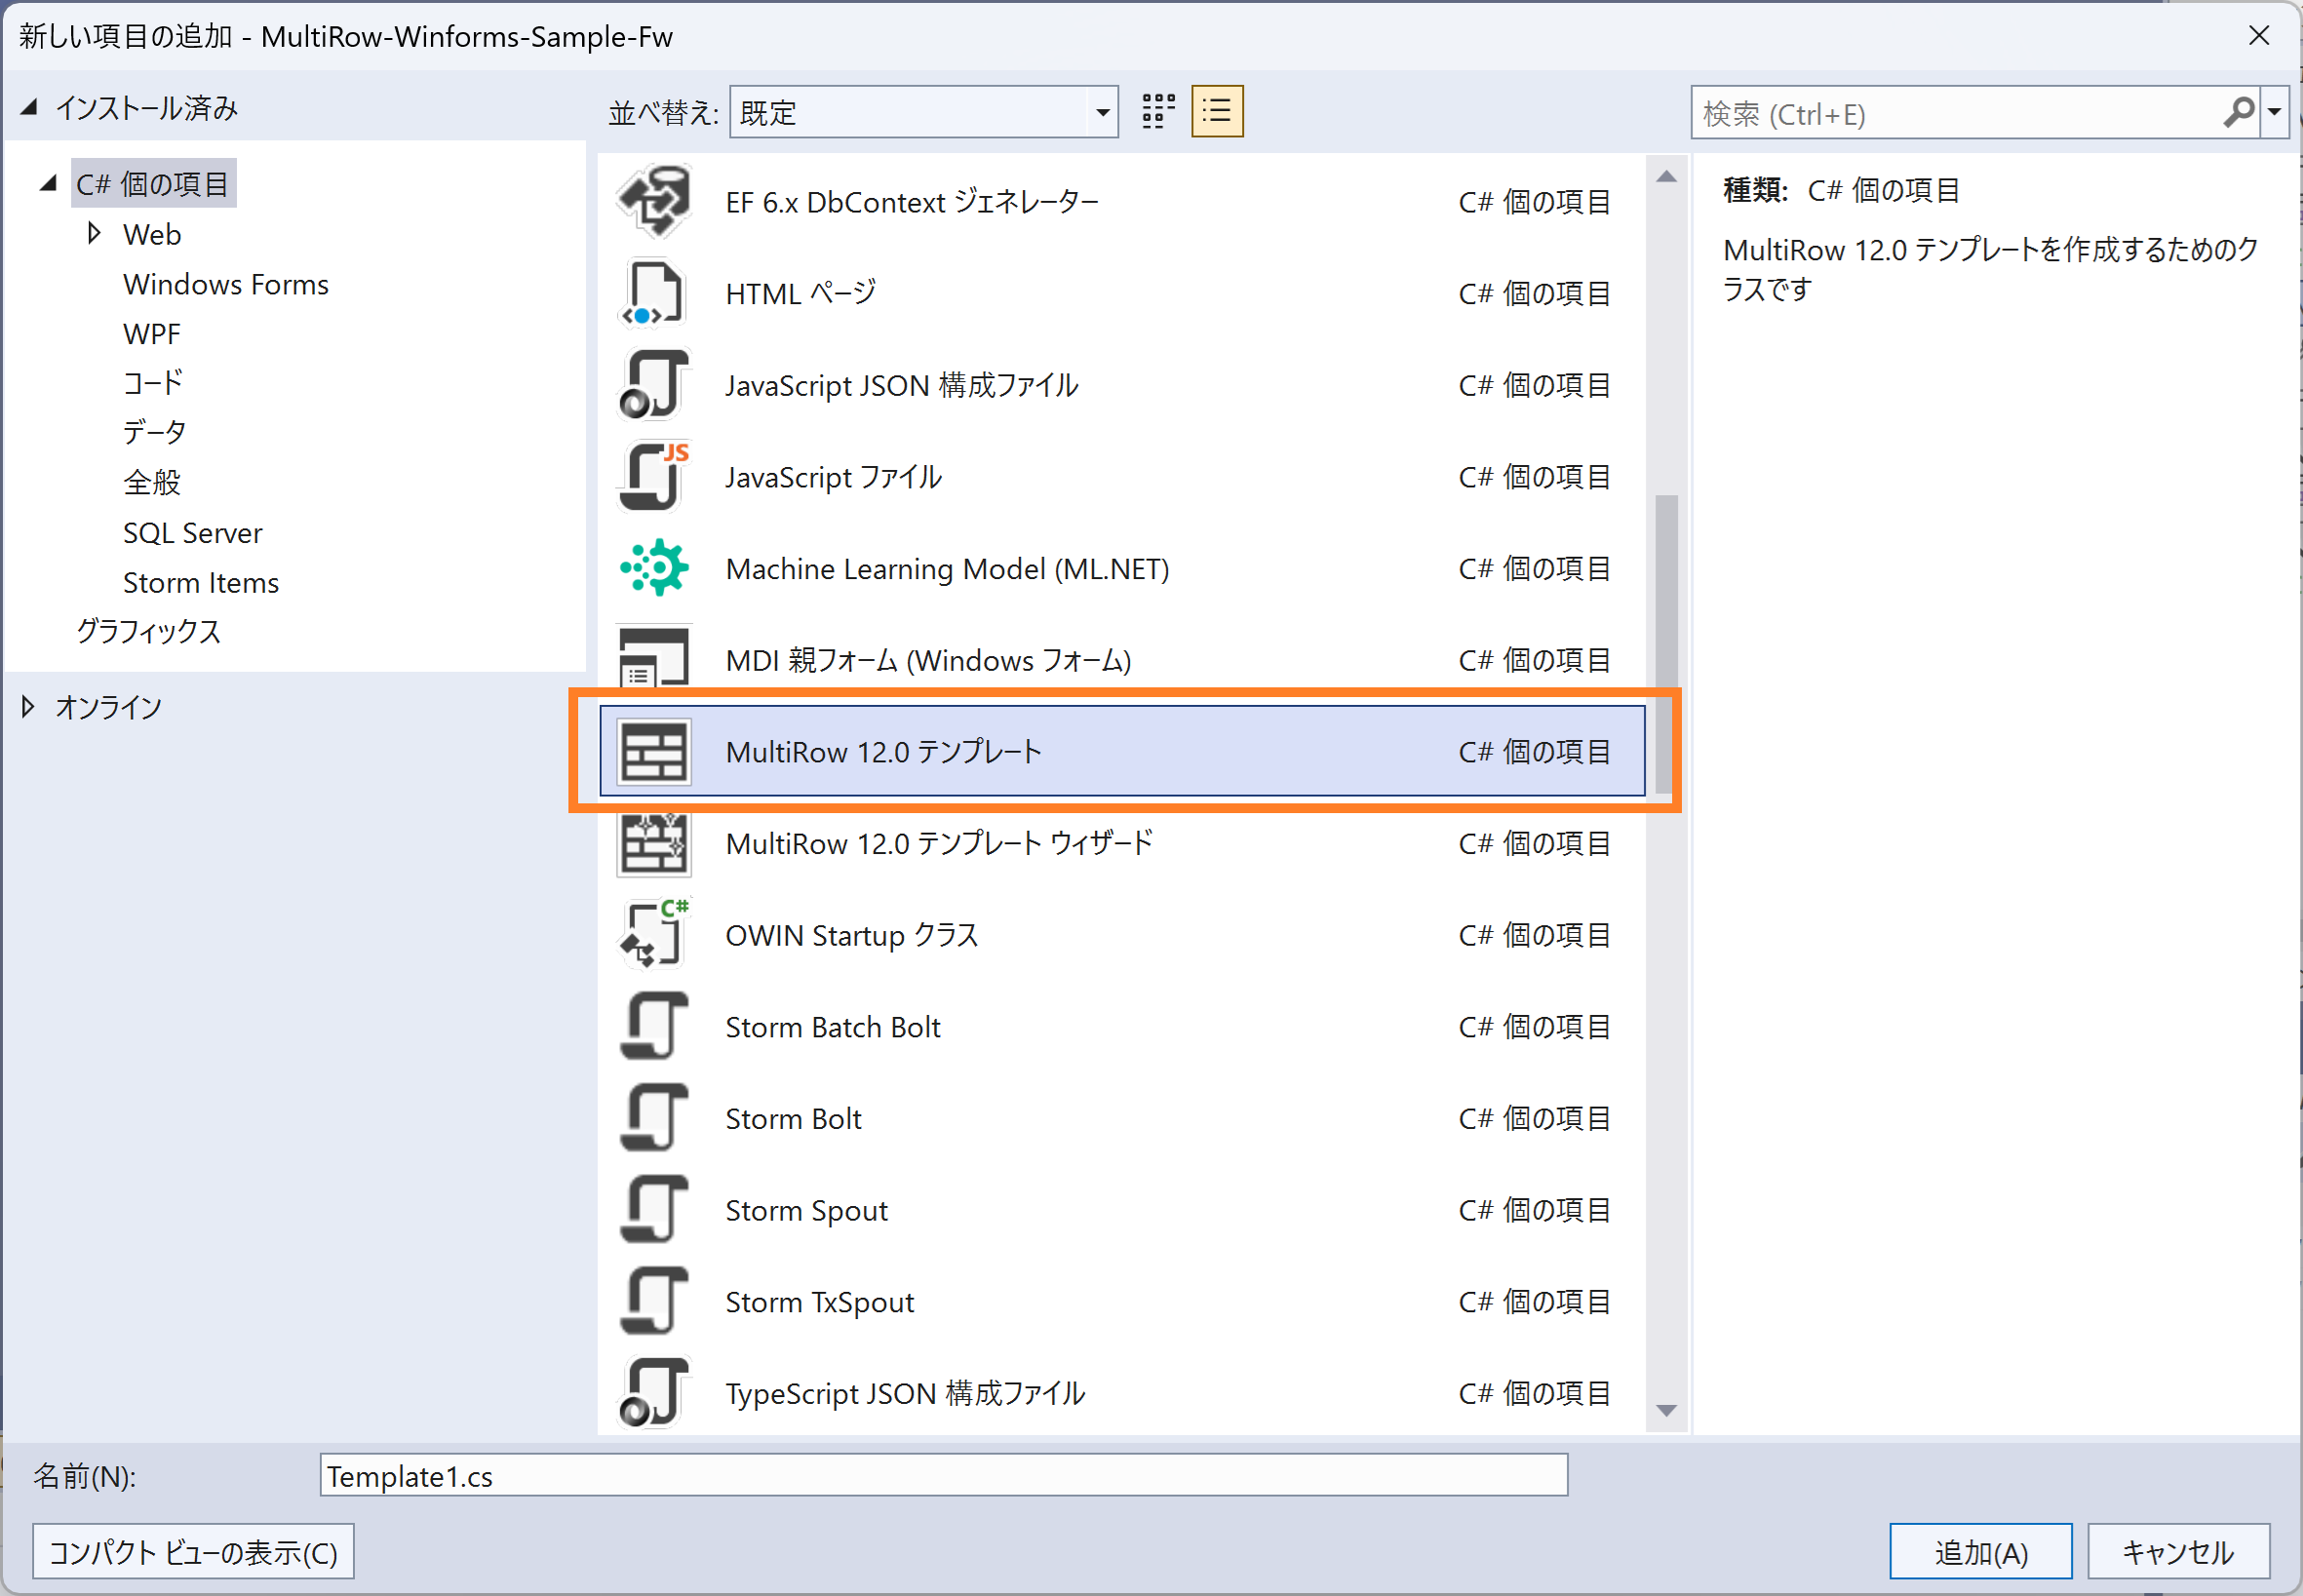Select the Web category
2303x1596 pixels.
(x=152, y=234)
